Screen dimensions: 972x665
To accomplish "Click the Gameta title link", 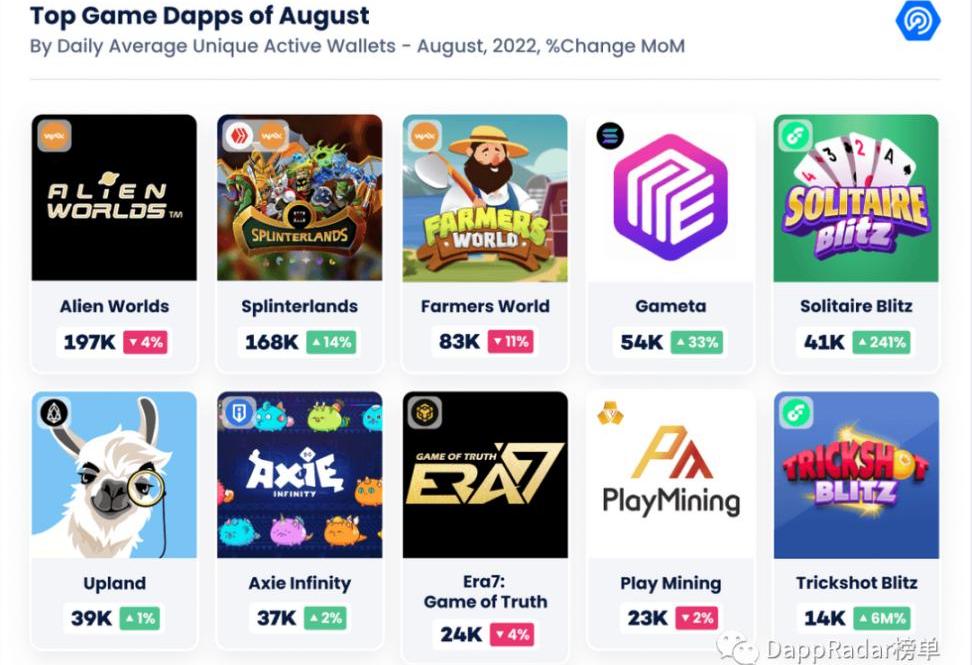I will click(x=670, y=306).
